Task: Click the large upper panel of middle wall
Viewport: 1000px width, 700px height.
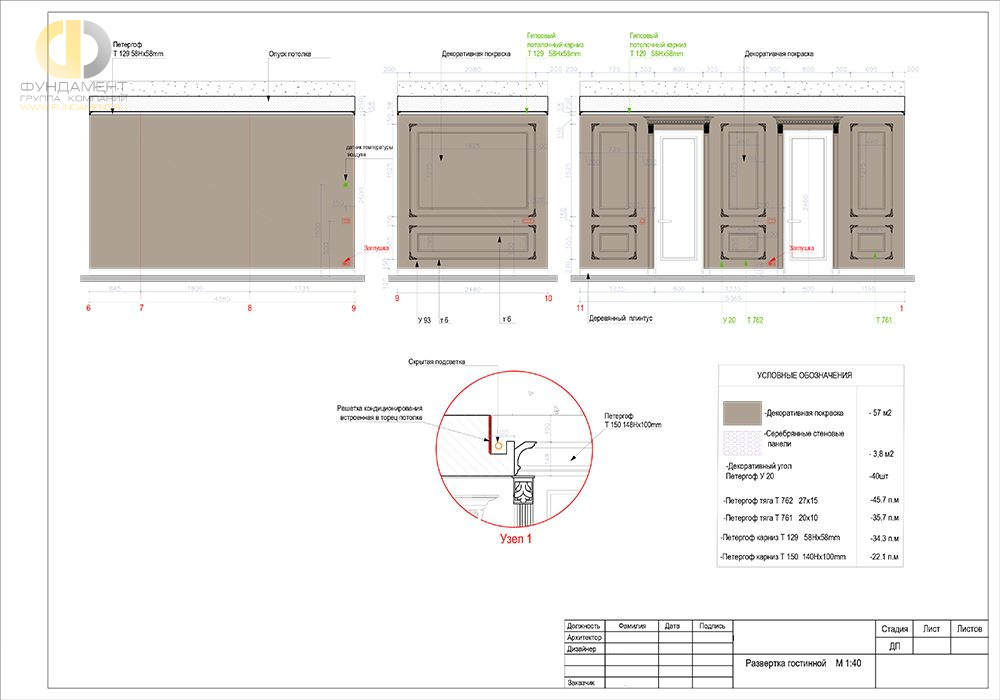Action: coord(472,169)
